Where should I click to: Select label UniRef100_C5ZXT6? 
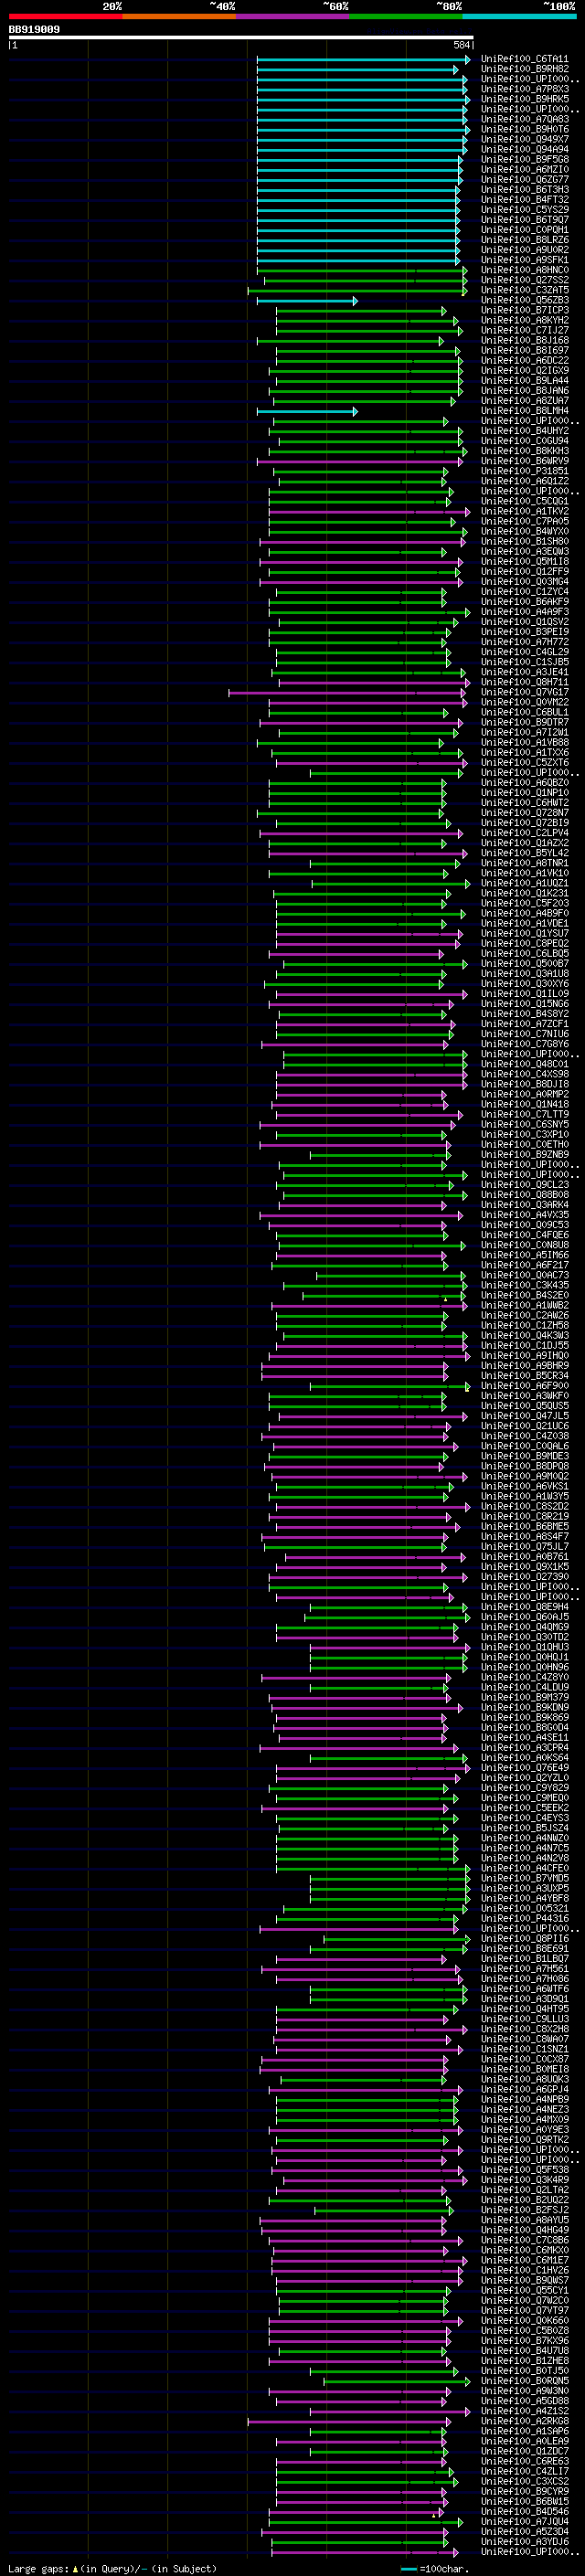pos(524,762)
